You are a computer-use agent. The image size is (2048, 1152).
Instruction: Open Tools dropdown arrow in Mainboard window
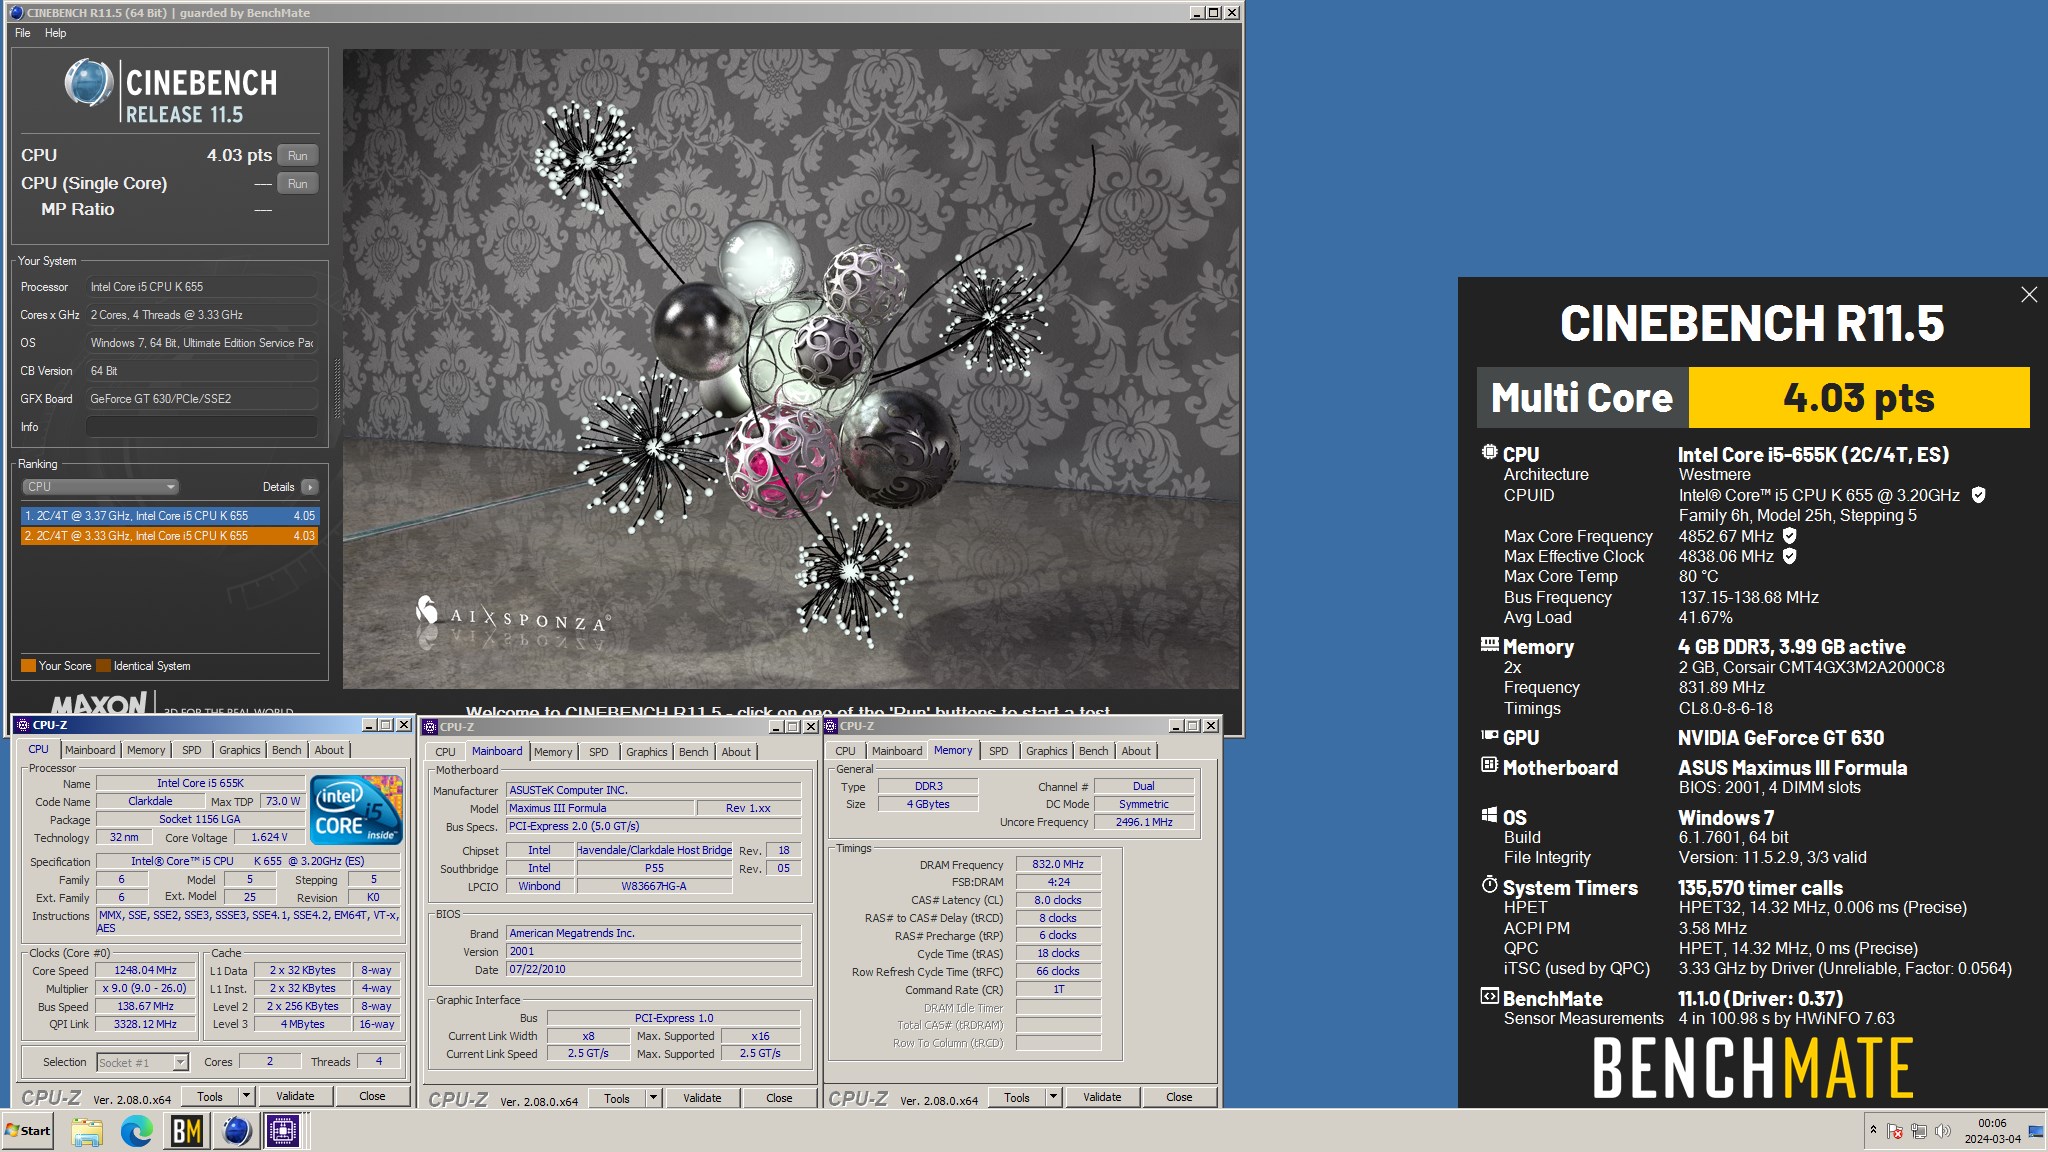coord(653,1098)
